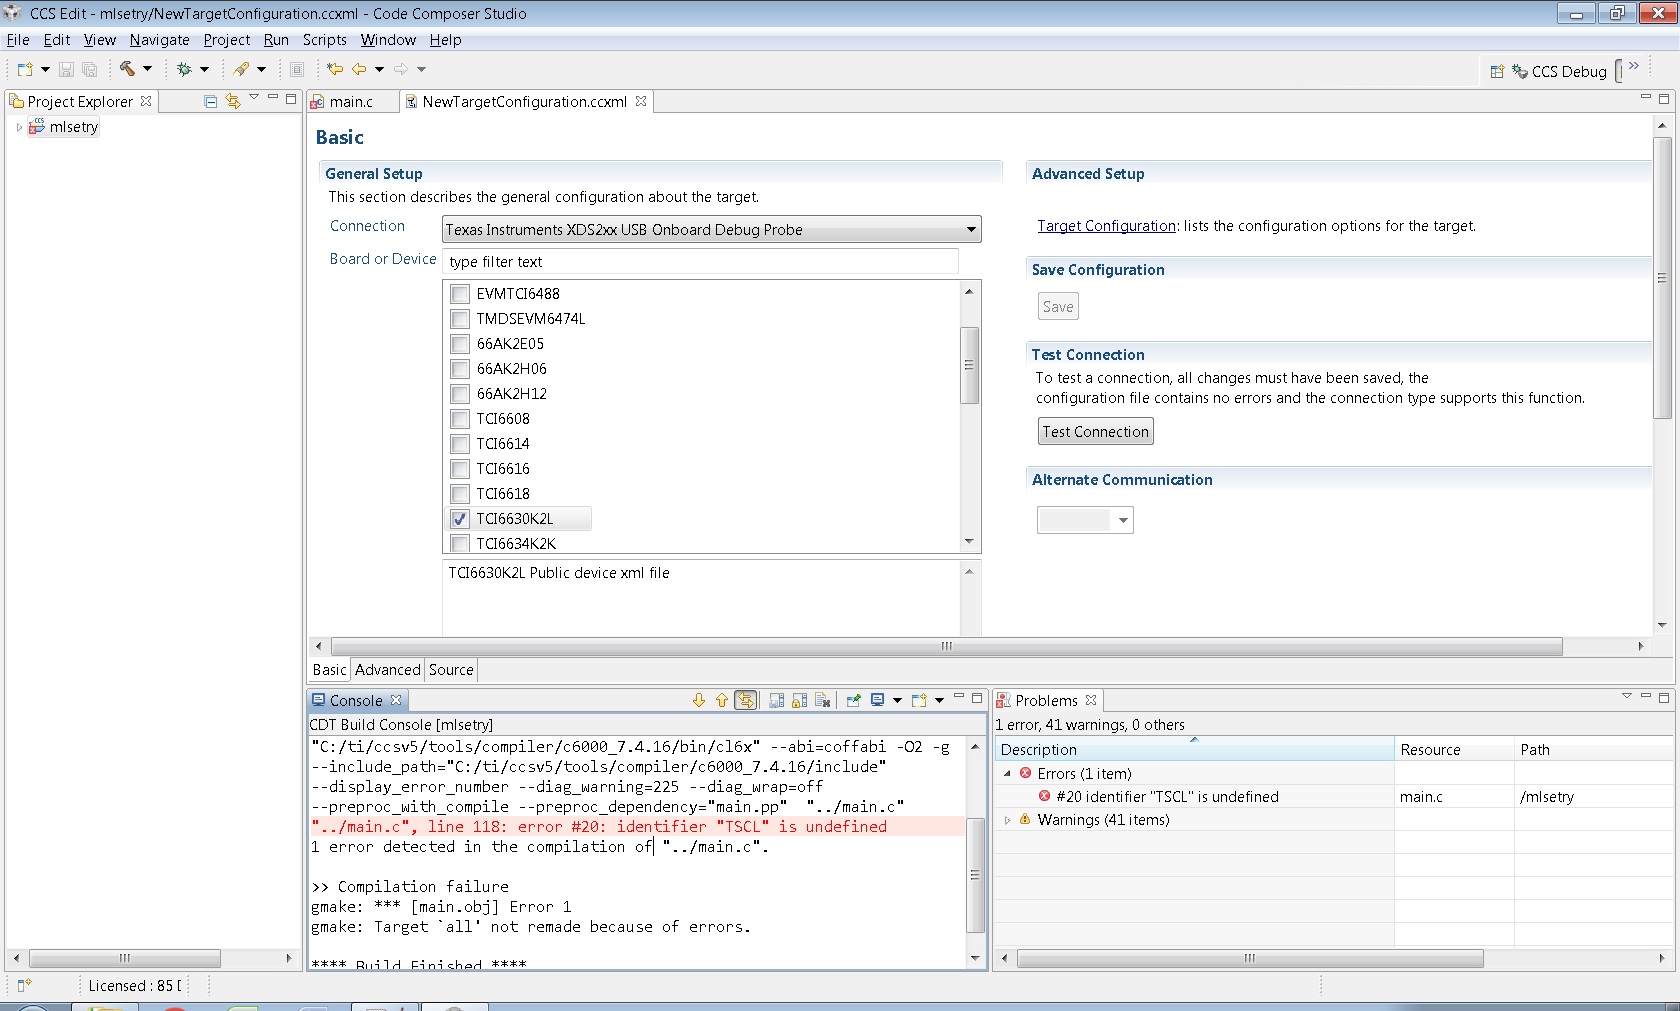This screenshot has height=1011, width=1680.
Task: Click the Debug bug icon in toolbar
Action: click(184, 69)
